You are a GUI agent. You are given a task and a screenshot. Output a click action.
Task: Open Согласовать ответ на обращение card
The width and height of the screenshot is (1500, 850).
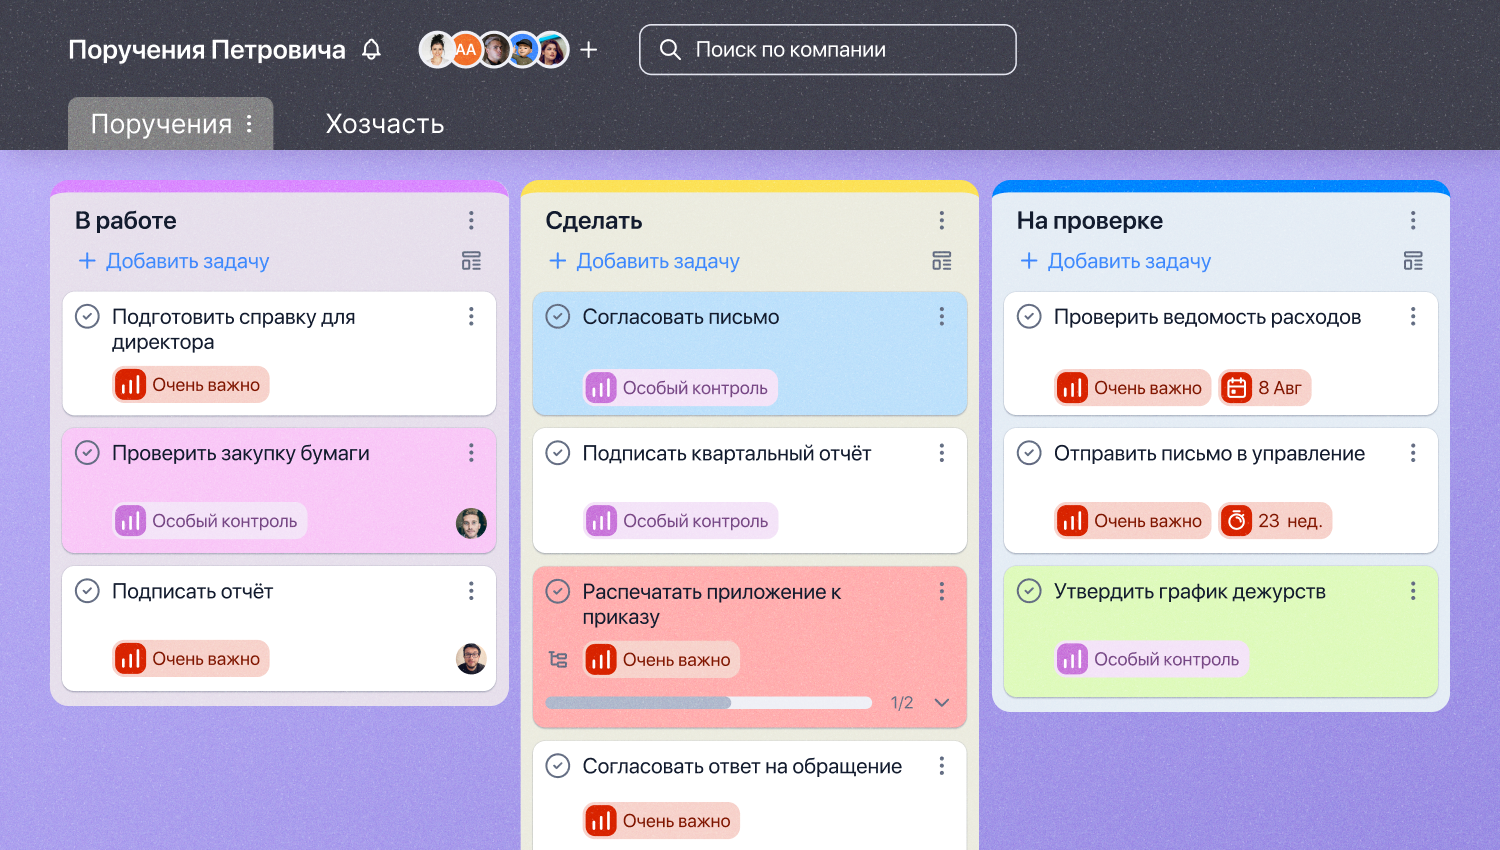(x=742, y=766)
